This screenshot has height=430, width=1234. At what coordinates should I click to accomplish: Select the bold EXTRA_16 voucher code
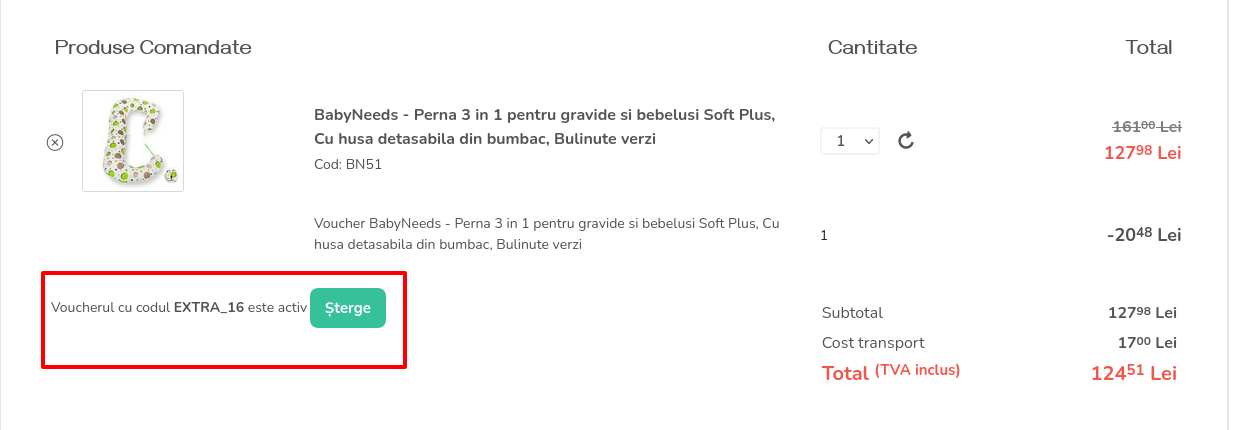pyautogui.click(x=209, y=308)
